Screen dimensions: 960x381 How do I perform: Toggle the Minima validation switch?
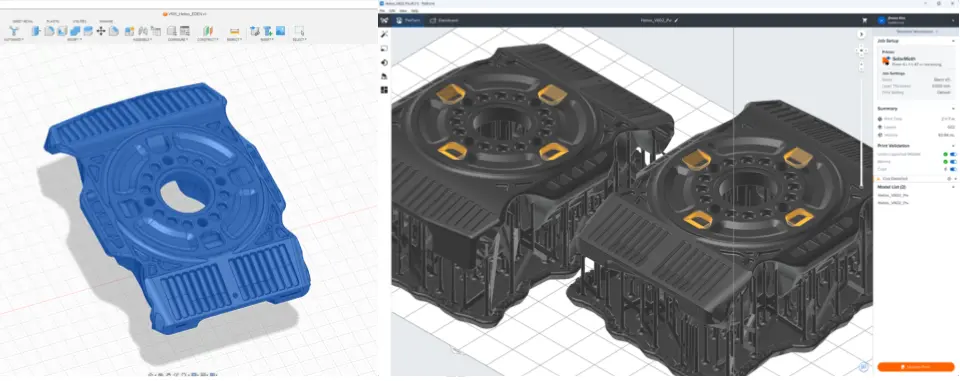coord(953,162)
